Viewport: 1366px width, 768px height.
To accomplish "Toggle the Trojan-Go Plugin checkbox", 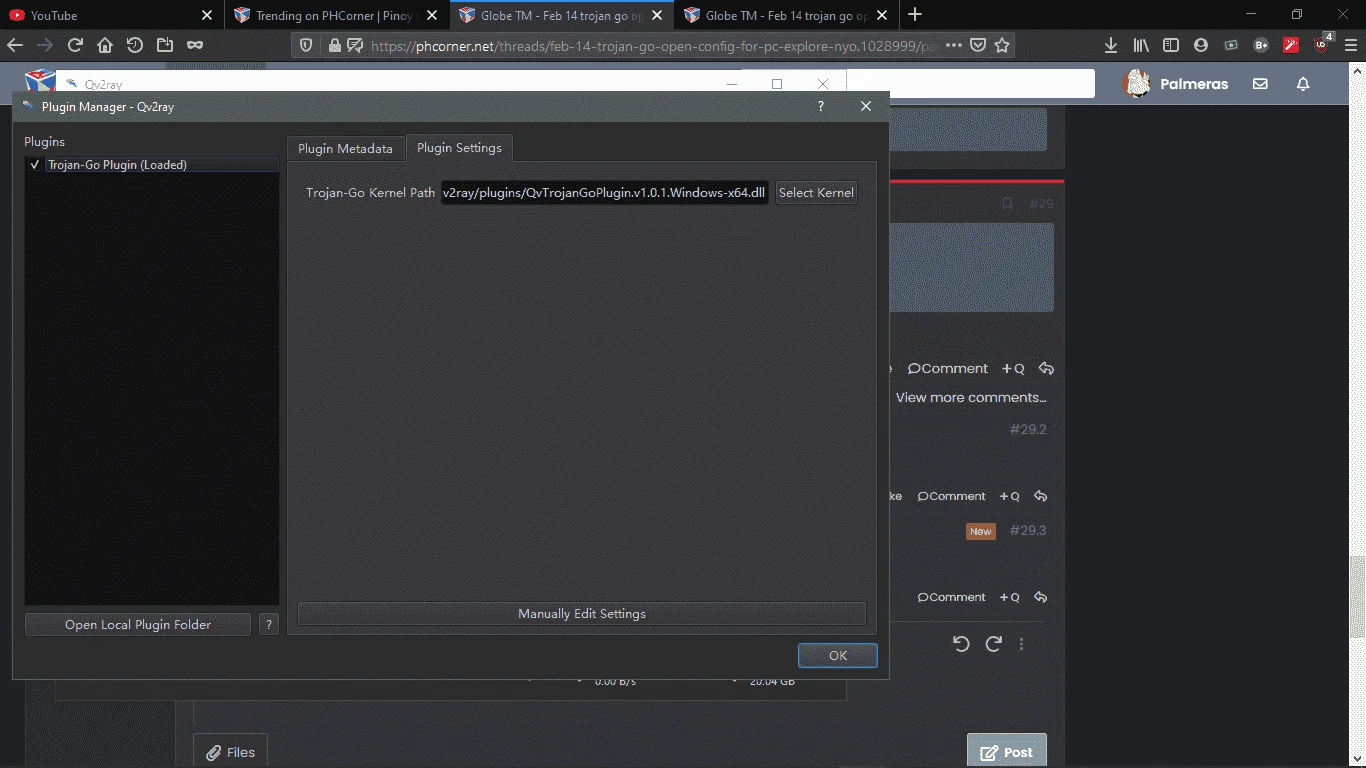I will (35, 165).
